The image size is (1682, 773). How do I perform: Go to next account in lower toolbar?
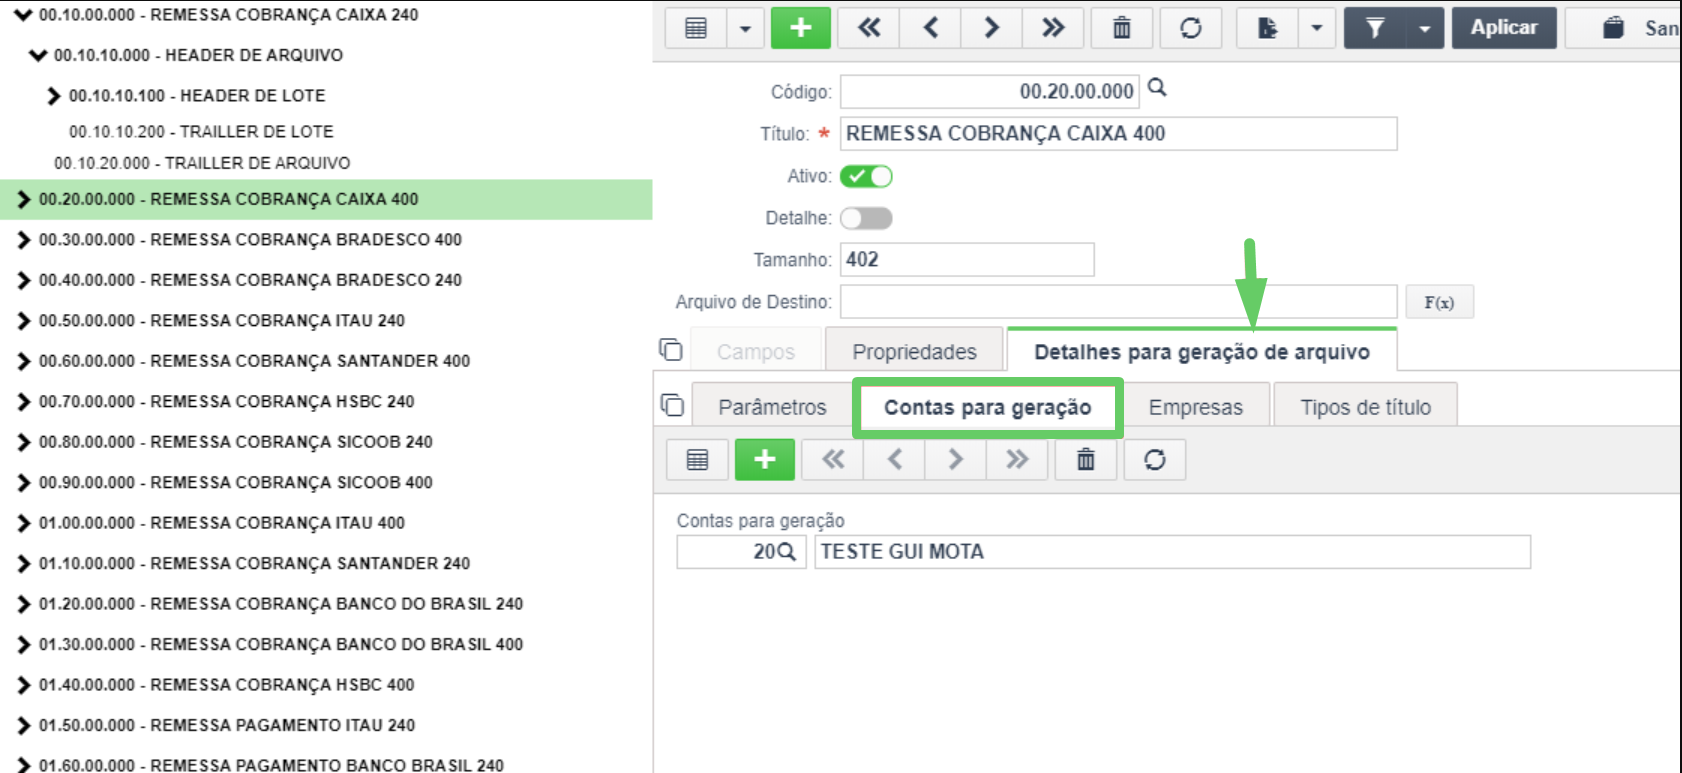pyautogui.click(x=955, y=460)
